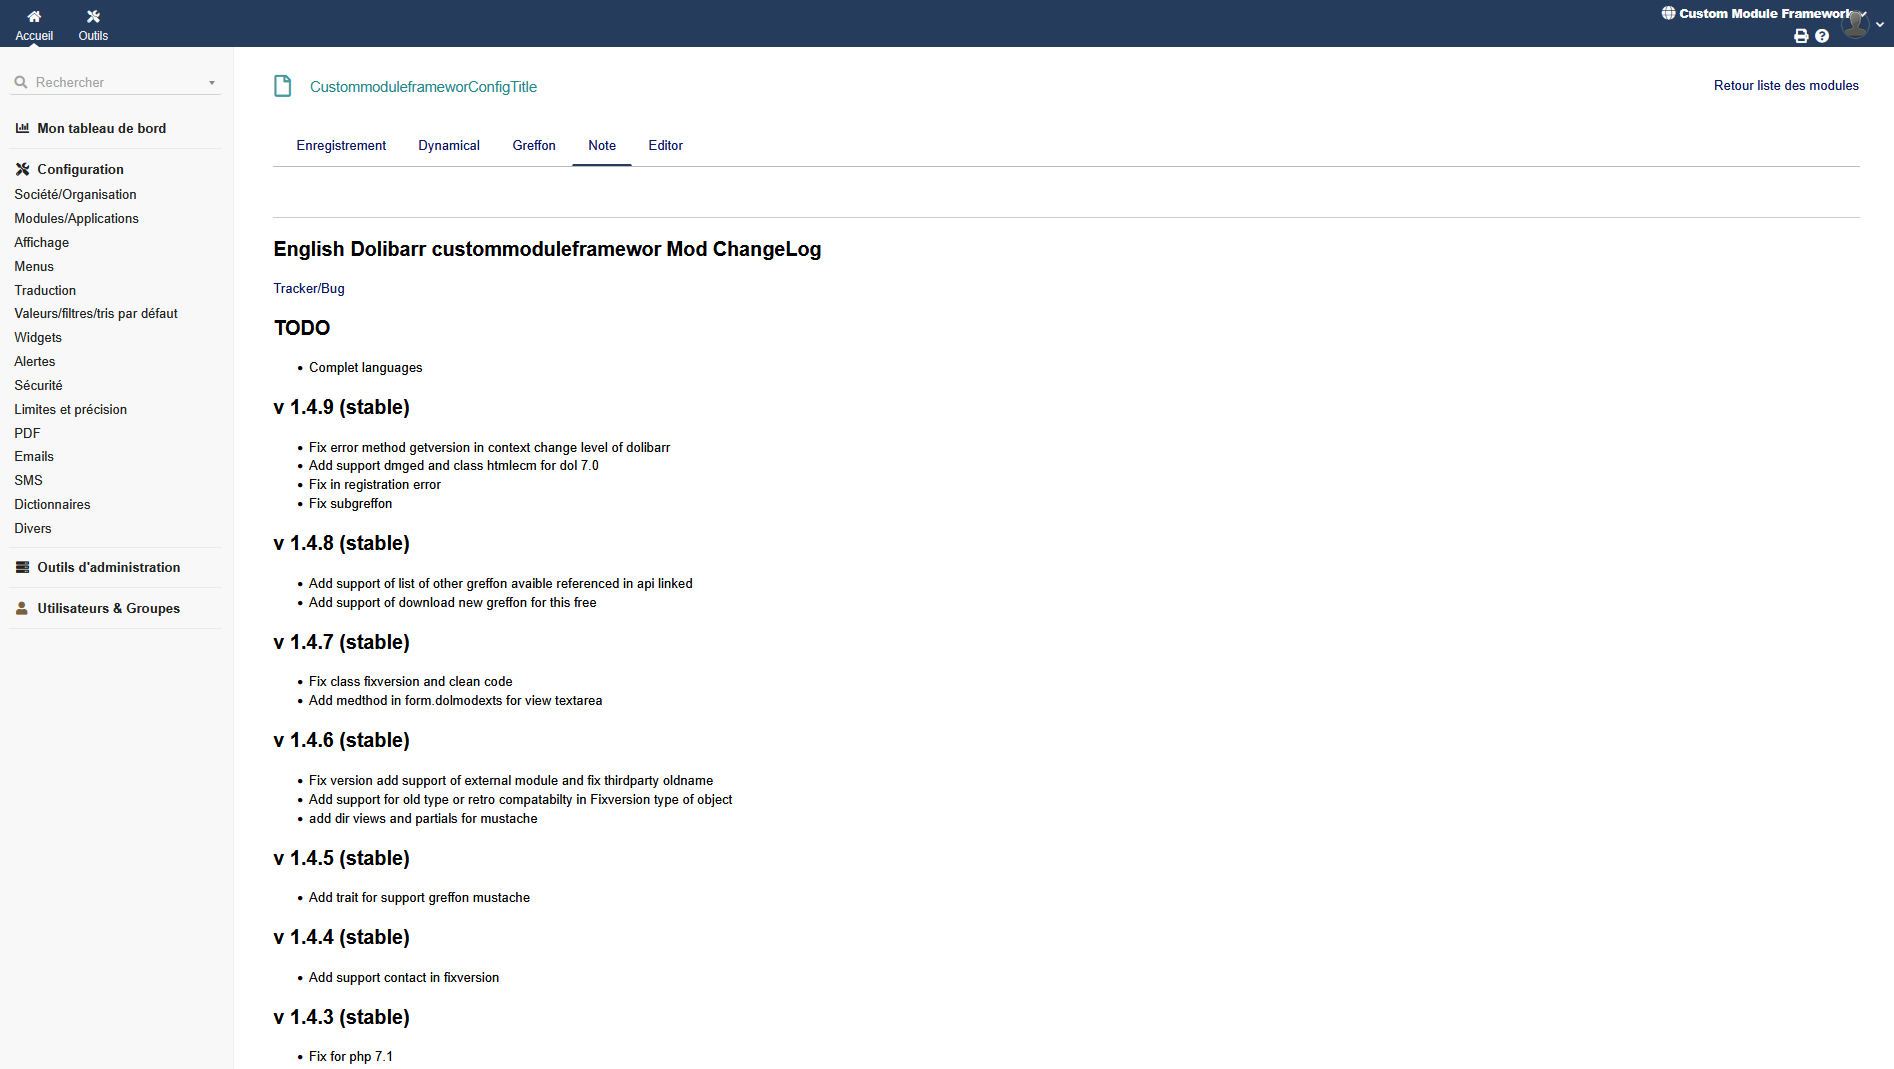Open the help question mark icon
This screenshot has width=1894, height=1069.
pos(1822,36)
